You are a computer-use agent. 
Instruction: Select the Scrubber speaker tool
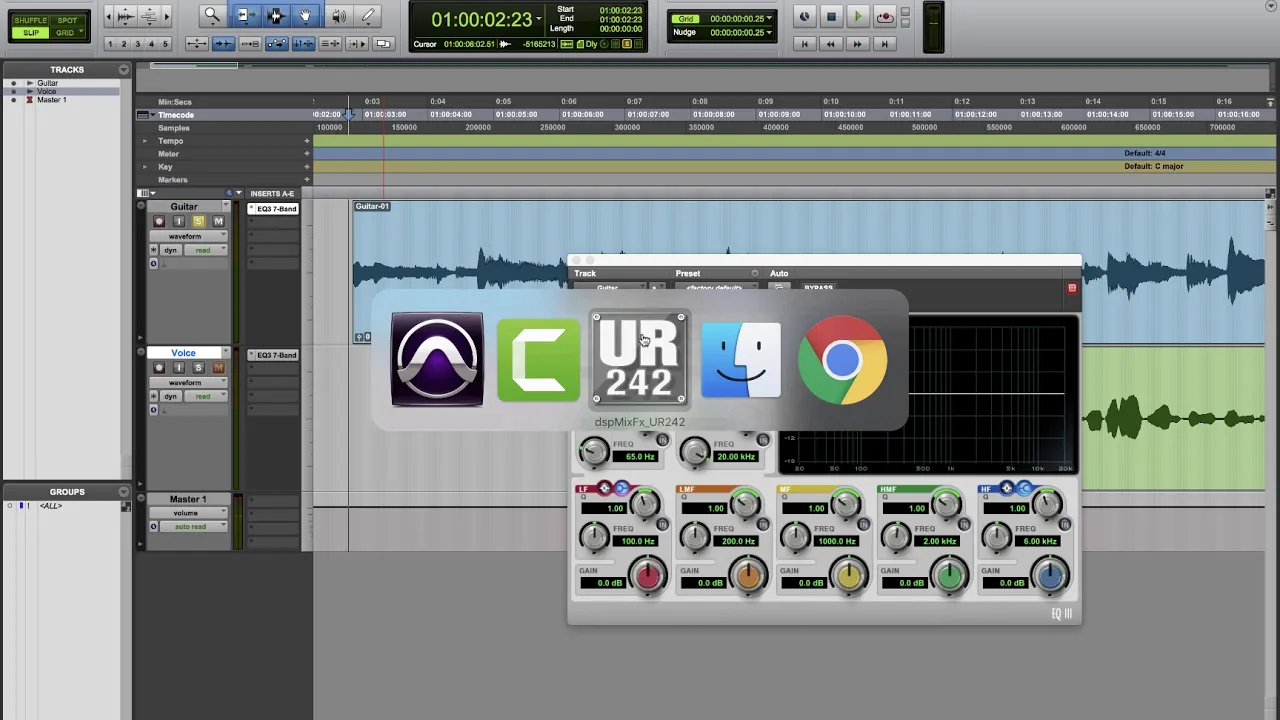[339, 15]
